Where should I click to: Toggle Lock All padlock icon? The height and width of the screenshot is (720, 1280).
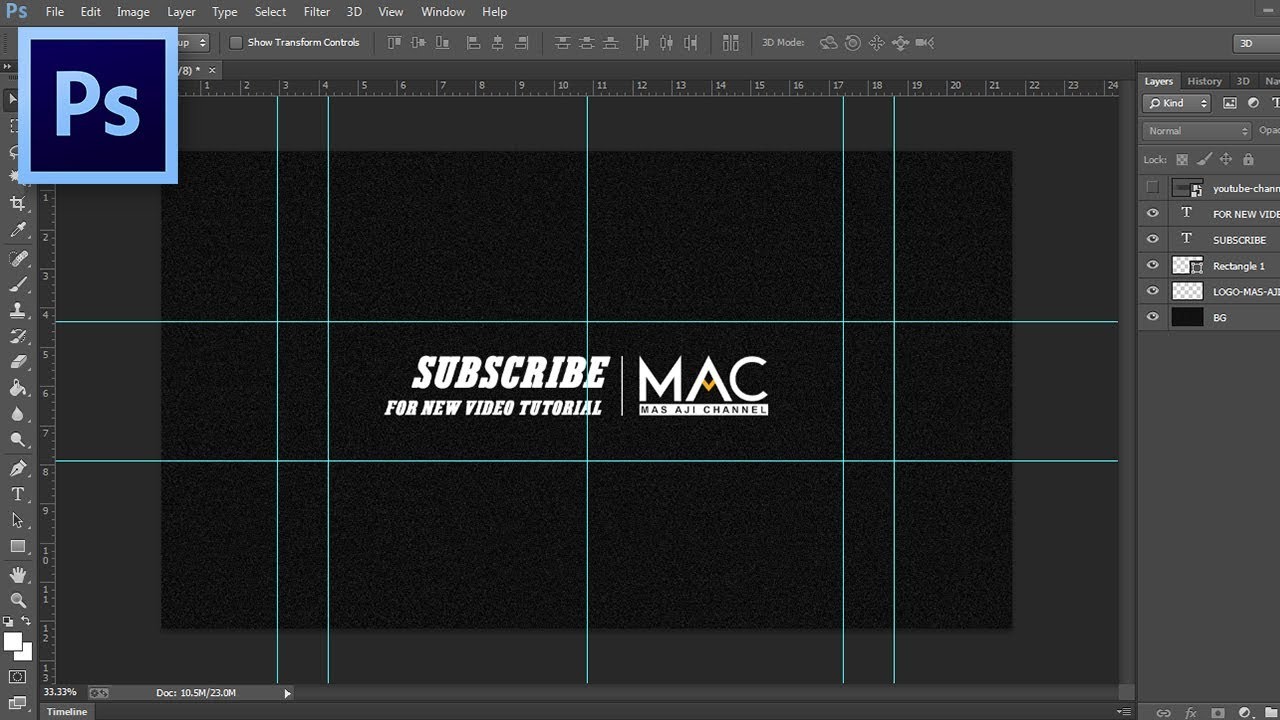point(1248,159)
